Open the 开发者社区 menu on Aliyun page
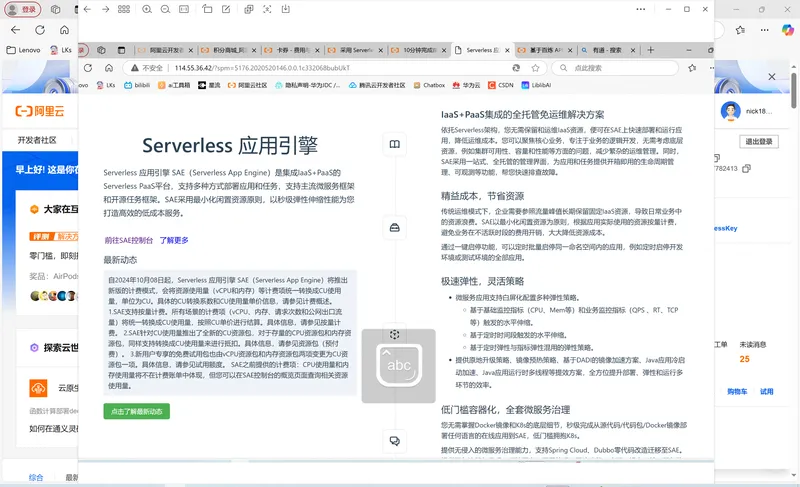The height and width of the screenshot is (487, 800). point(37,140)
